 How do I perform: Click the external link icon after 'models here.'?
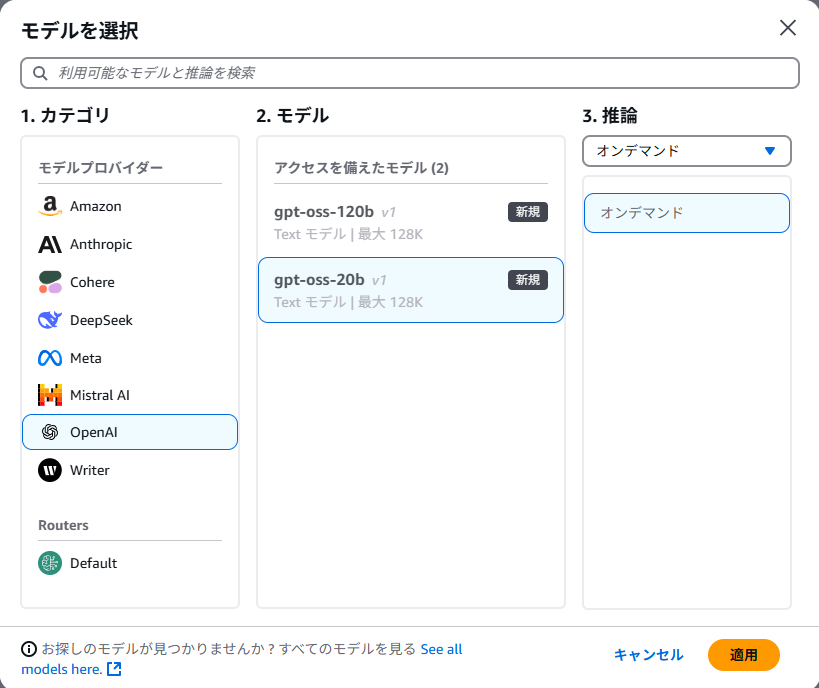point(114,669)
